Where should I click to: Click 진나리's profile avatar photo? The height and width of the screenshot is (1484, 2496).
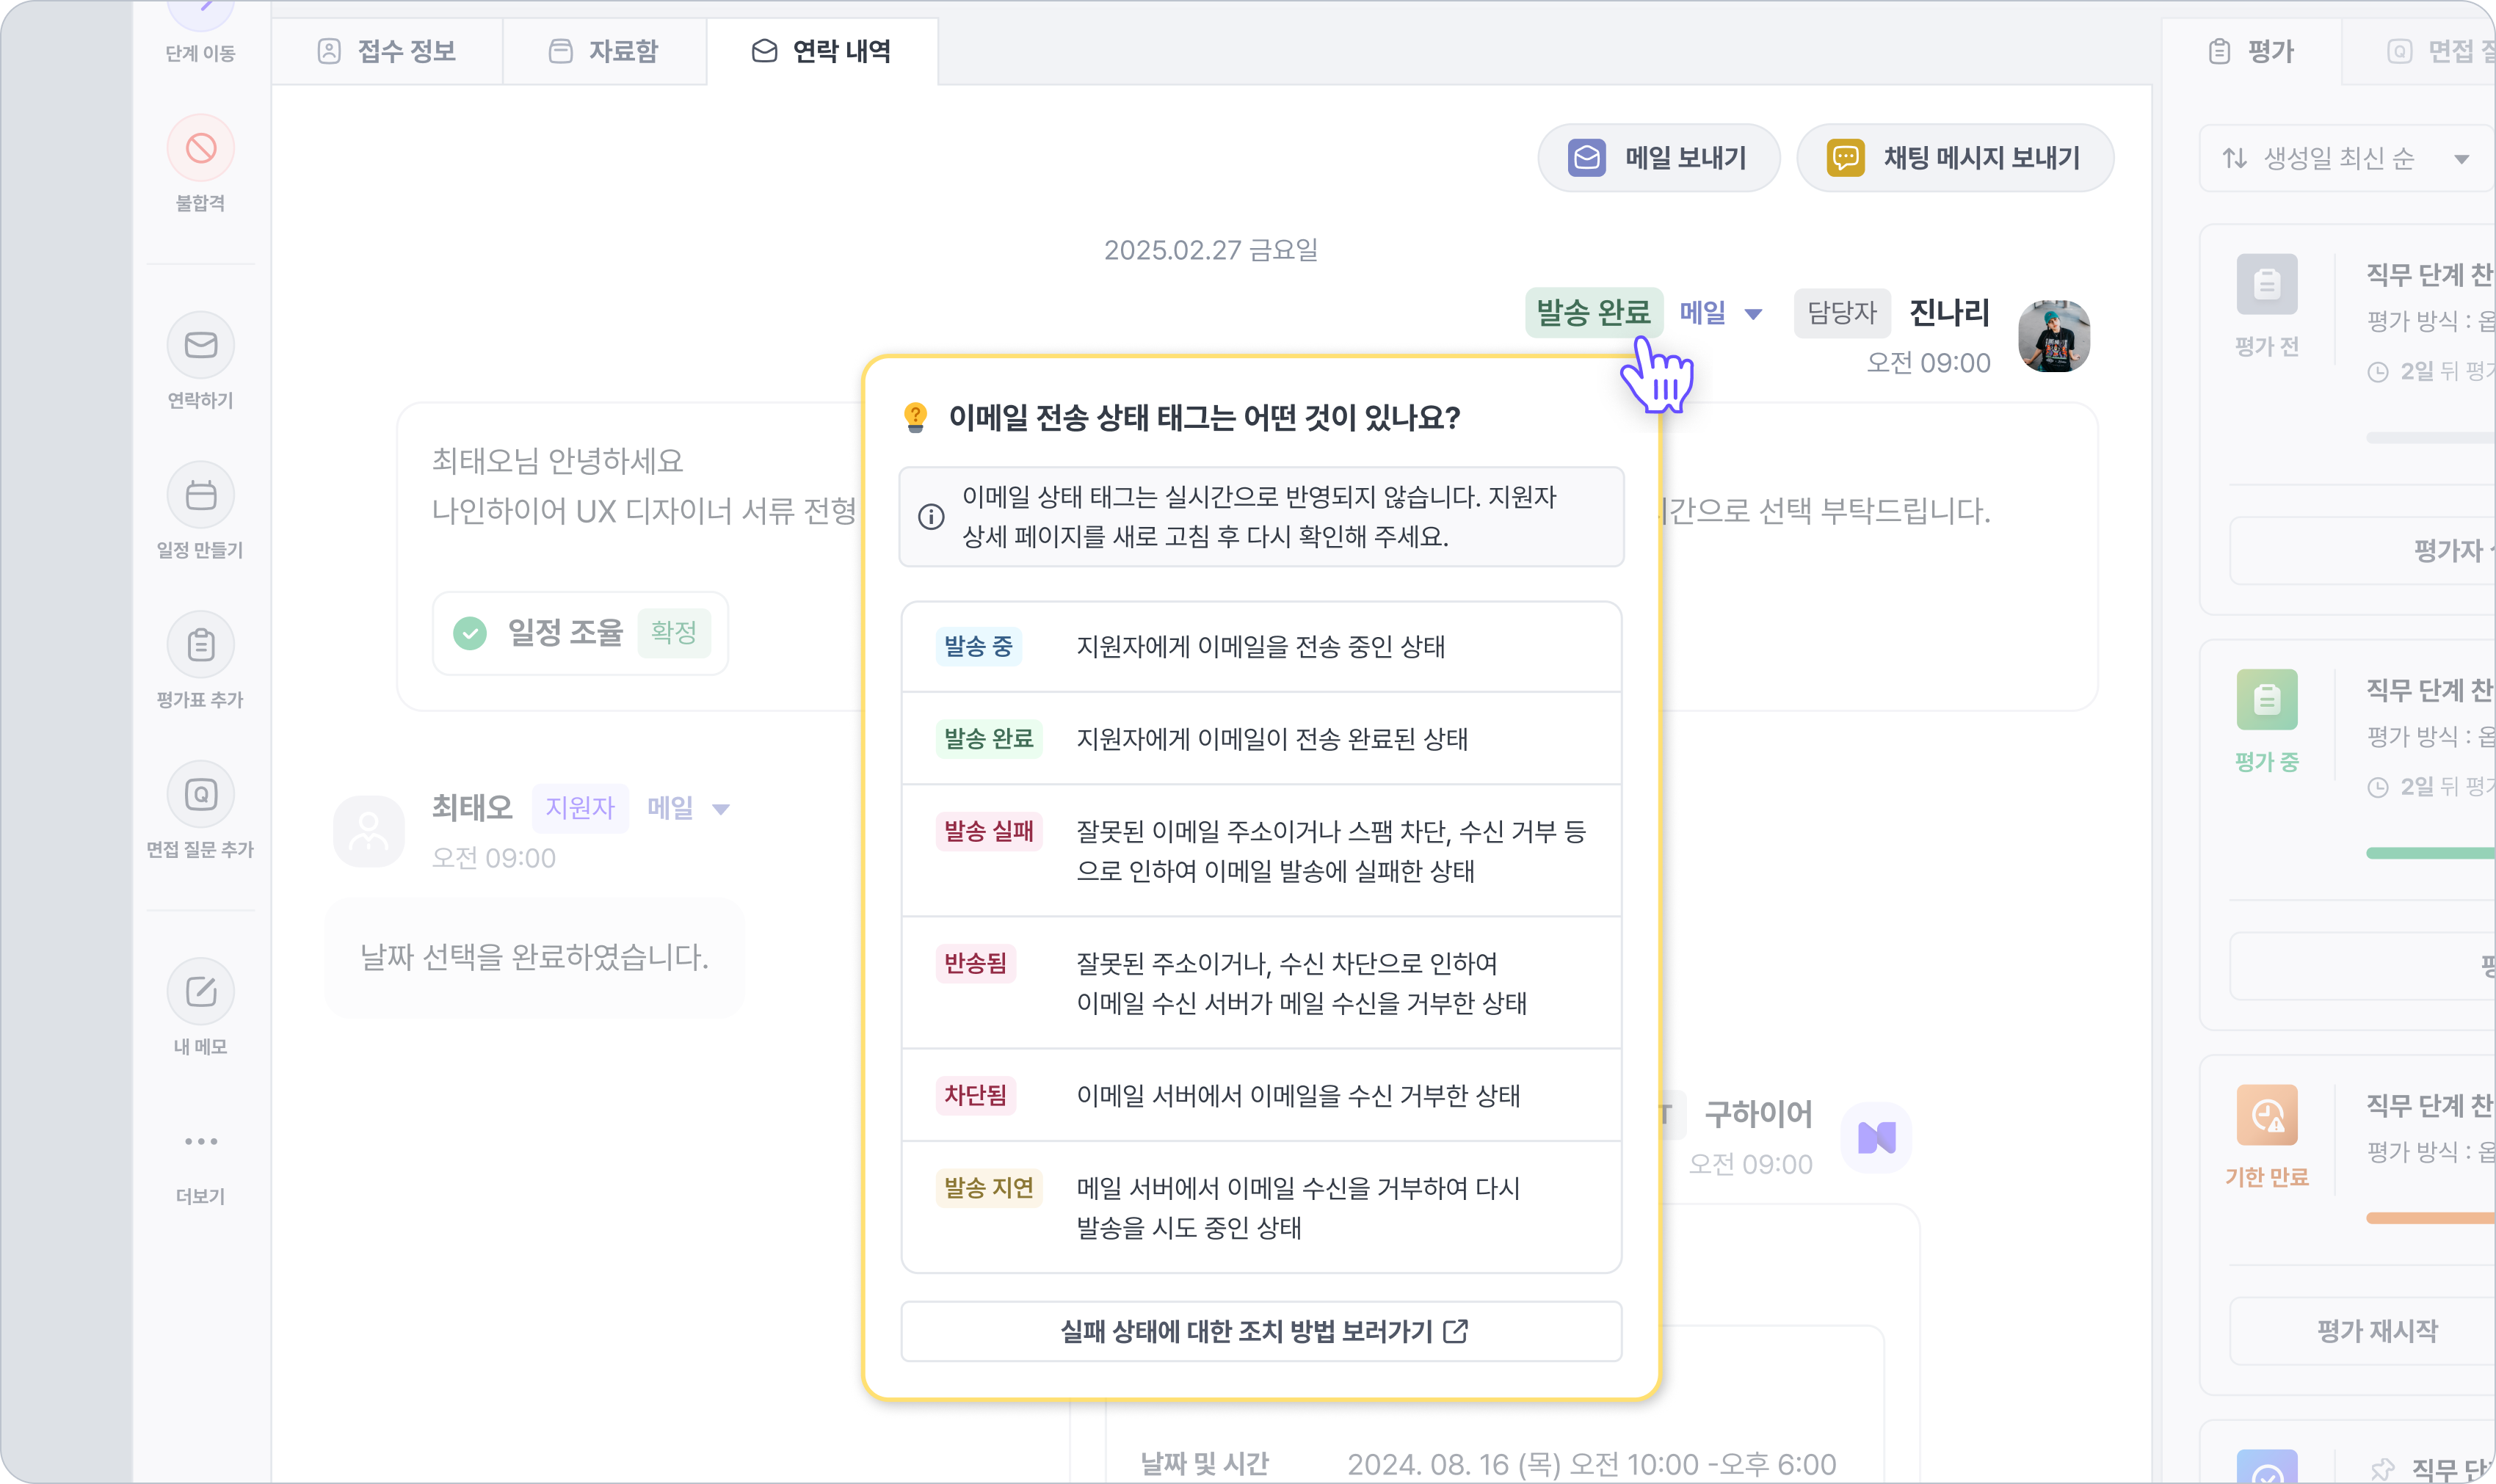coord(2053,336)
